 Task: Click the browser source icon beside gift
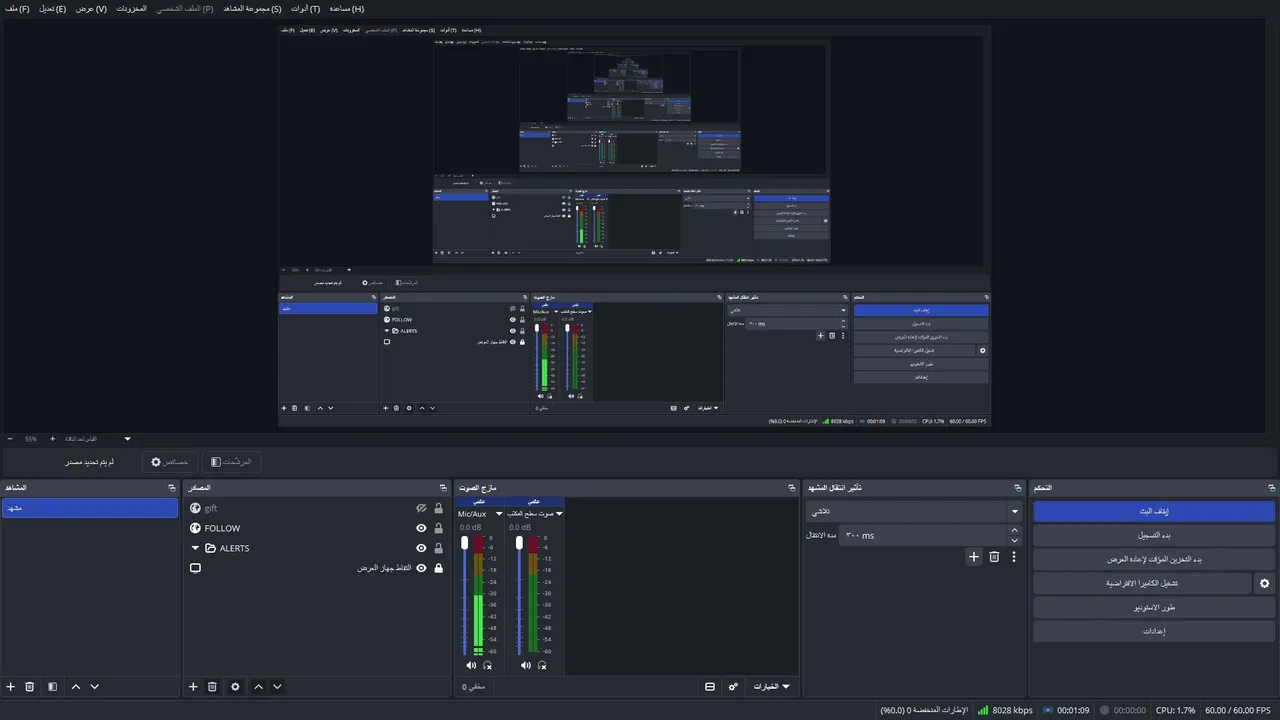195,508
